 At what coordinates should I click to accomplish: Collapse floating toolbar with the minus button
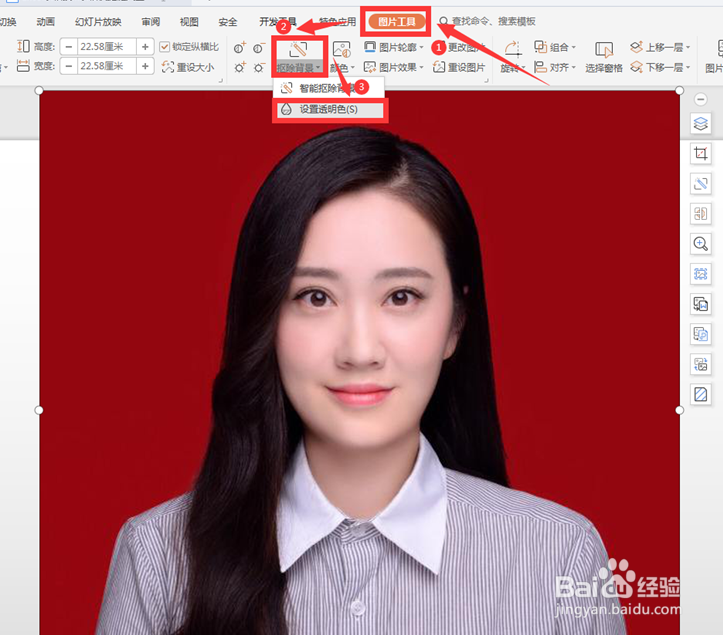point(700,99)
